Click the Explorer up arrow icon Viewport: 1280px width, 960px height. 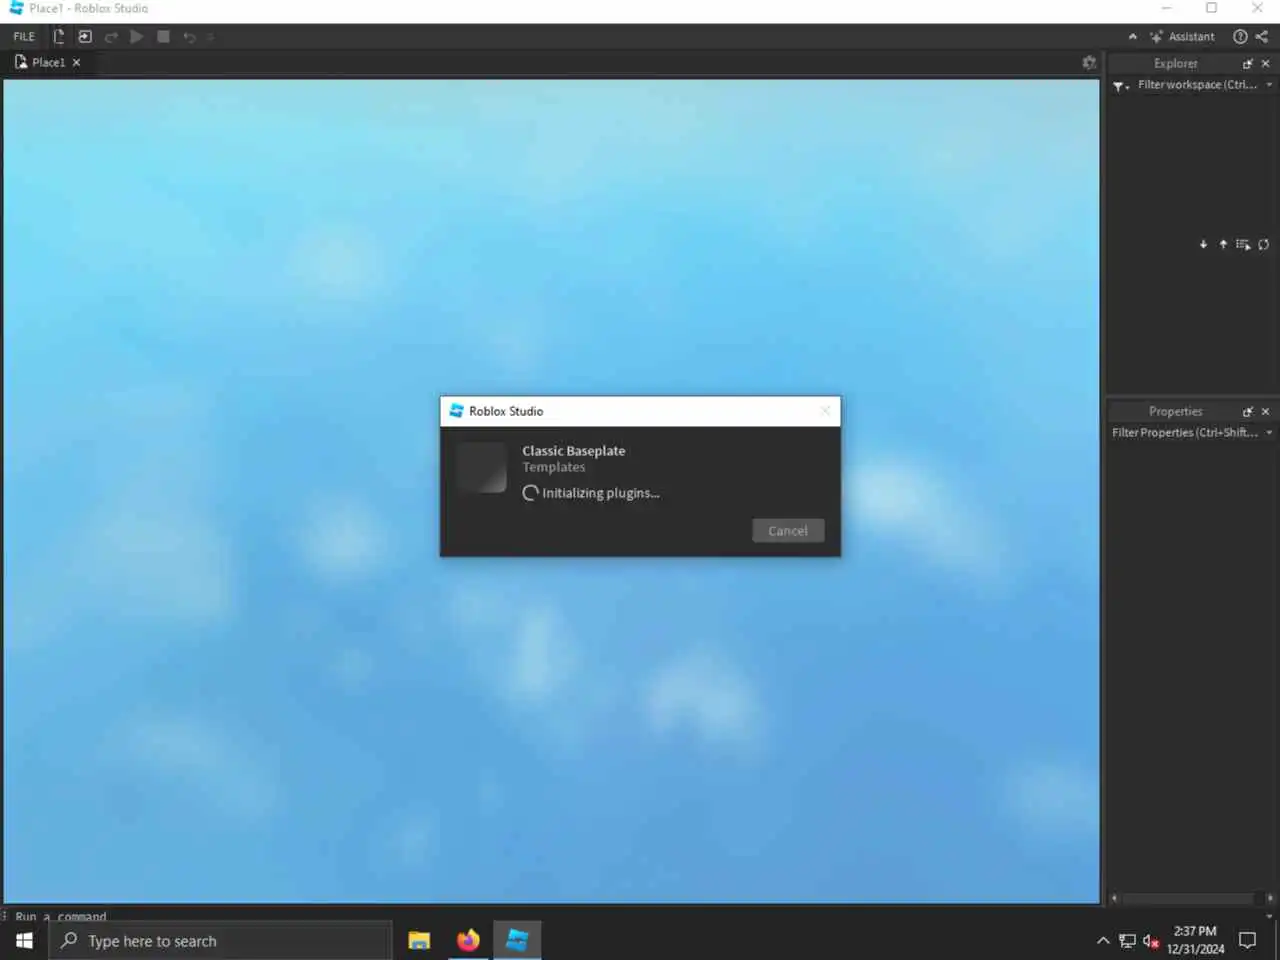(x=1223, y=244)
